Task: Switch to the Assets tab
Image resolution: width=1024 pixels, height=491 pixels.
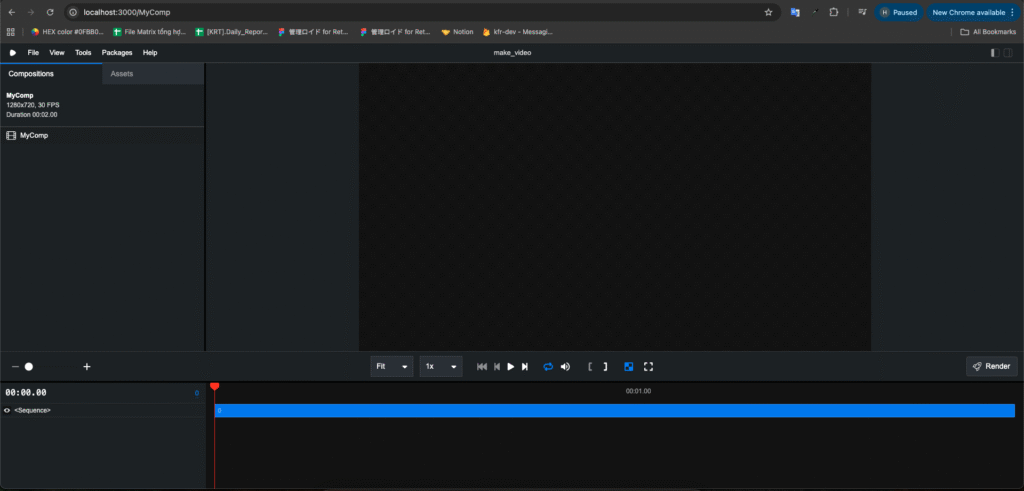Action: (x=122, y=74)
